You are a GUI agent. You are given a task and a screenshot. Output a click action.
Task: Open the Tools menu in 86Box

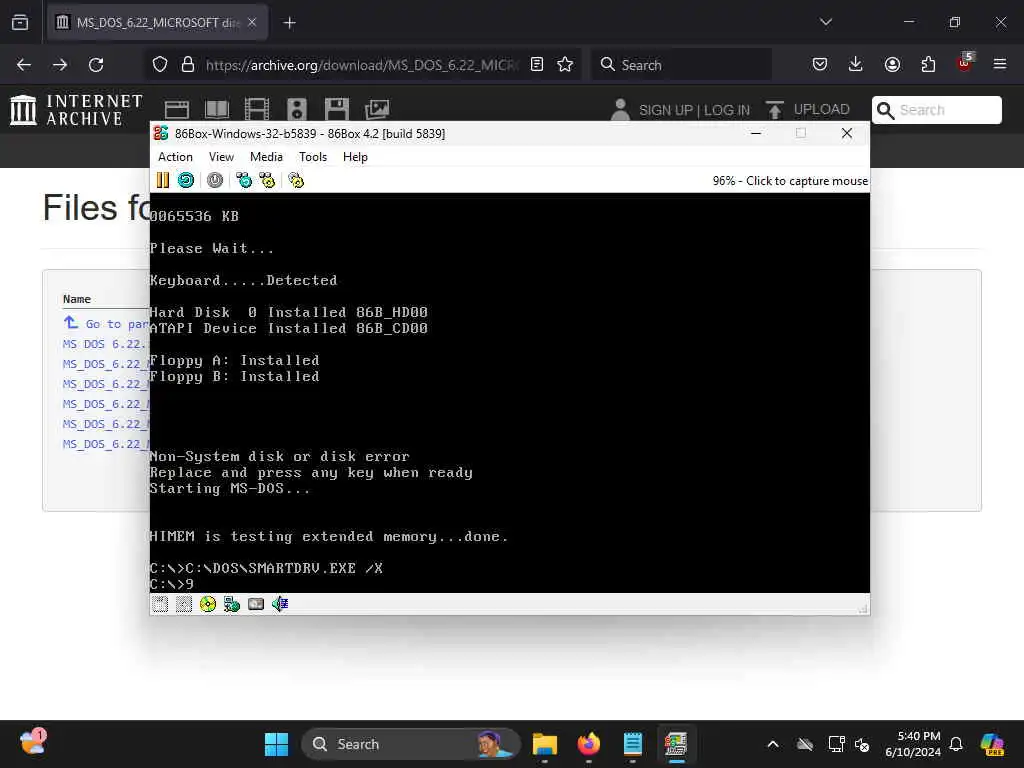(x=313, y=157)
